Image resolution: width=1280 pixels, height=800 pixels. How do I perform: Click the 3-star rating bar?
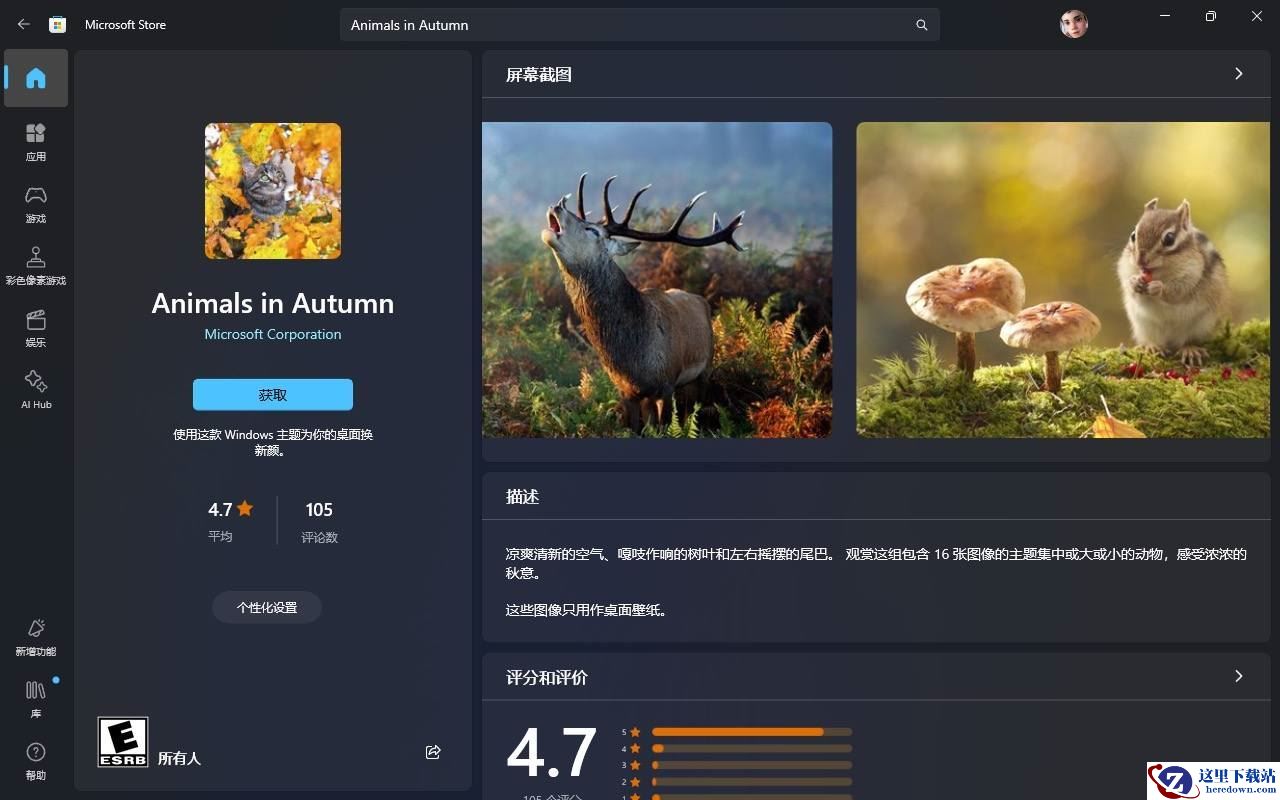(752, 765)
